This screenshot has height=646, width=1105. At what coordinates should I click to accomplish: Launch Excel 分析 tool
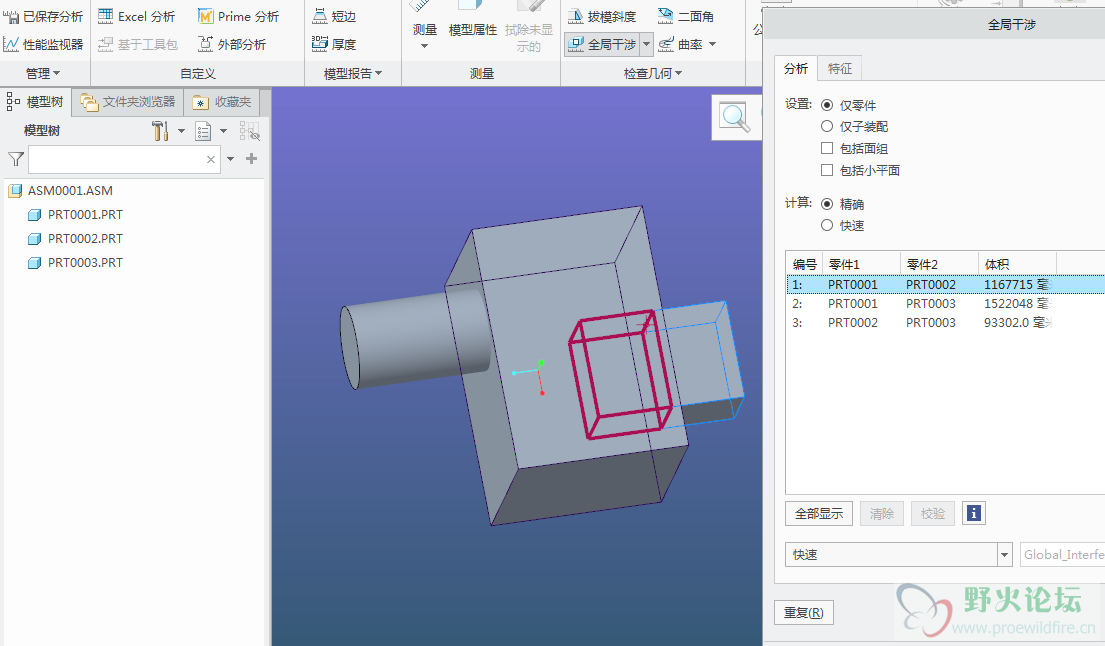[x=137, y=16]
